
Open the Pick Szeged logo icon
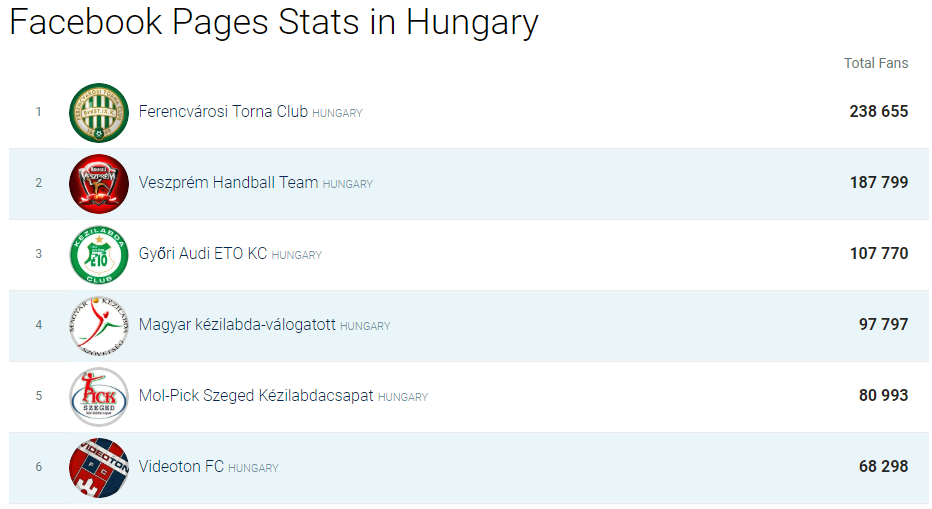(99, 397)
